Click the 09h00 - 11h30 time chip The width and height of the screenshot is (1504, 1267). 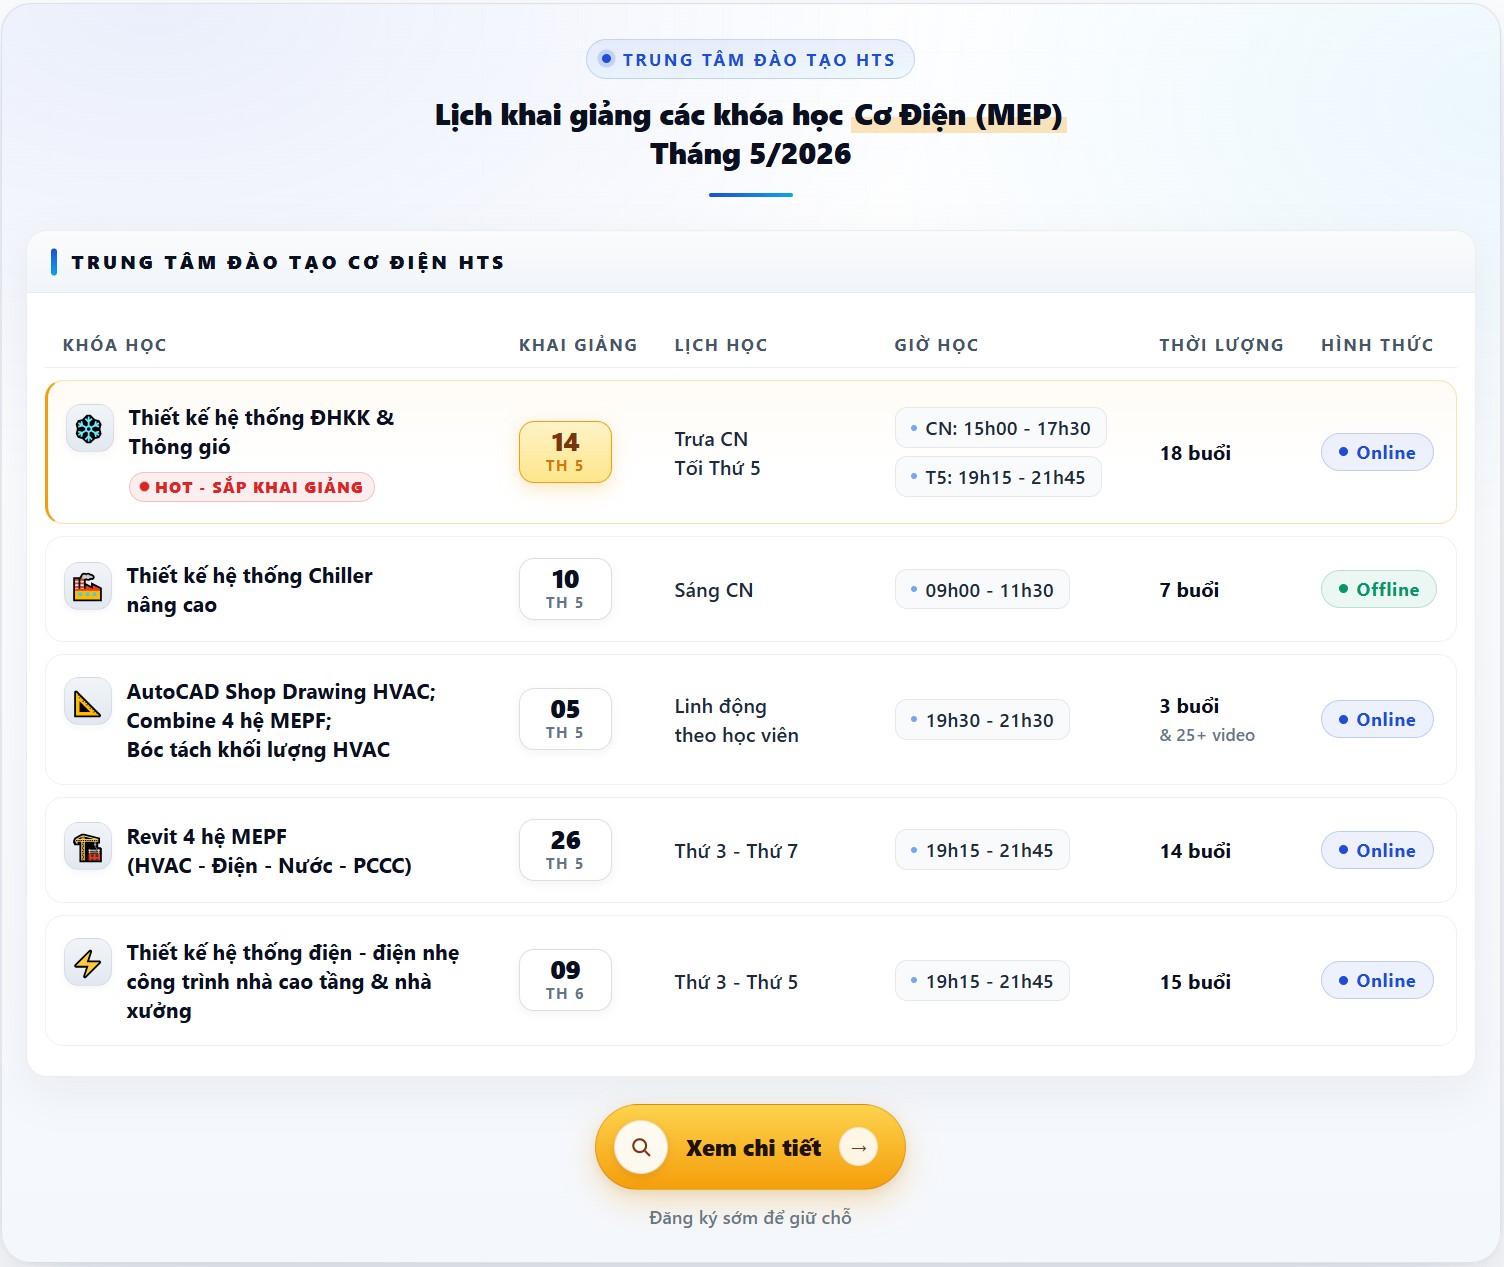pos(981,590)
